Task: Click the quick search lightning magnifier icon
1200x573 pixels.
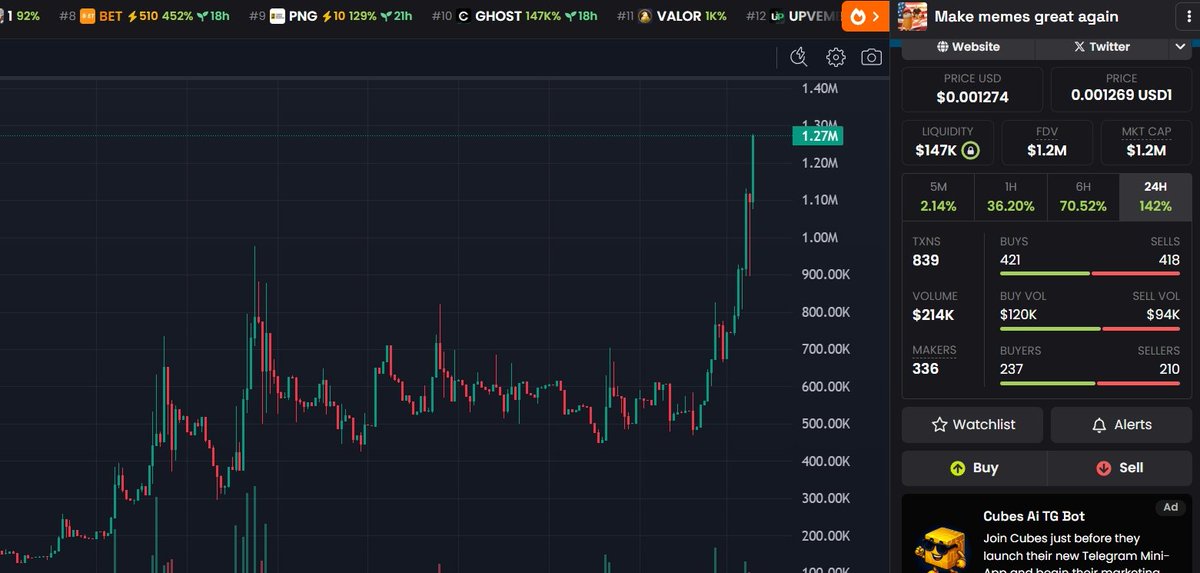Action: pyautogui.click(x=798, y=57)
